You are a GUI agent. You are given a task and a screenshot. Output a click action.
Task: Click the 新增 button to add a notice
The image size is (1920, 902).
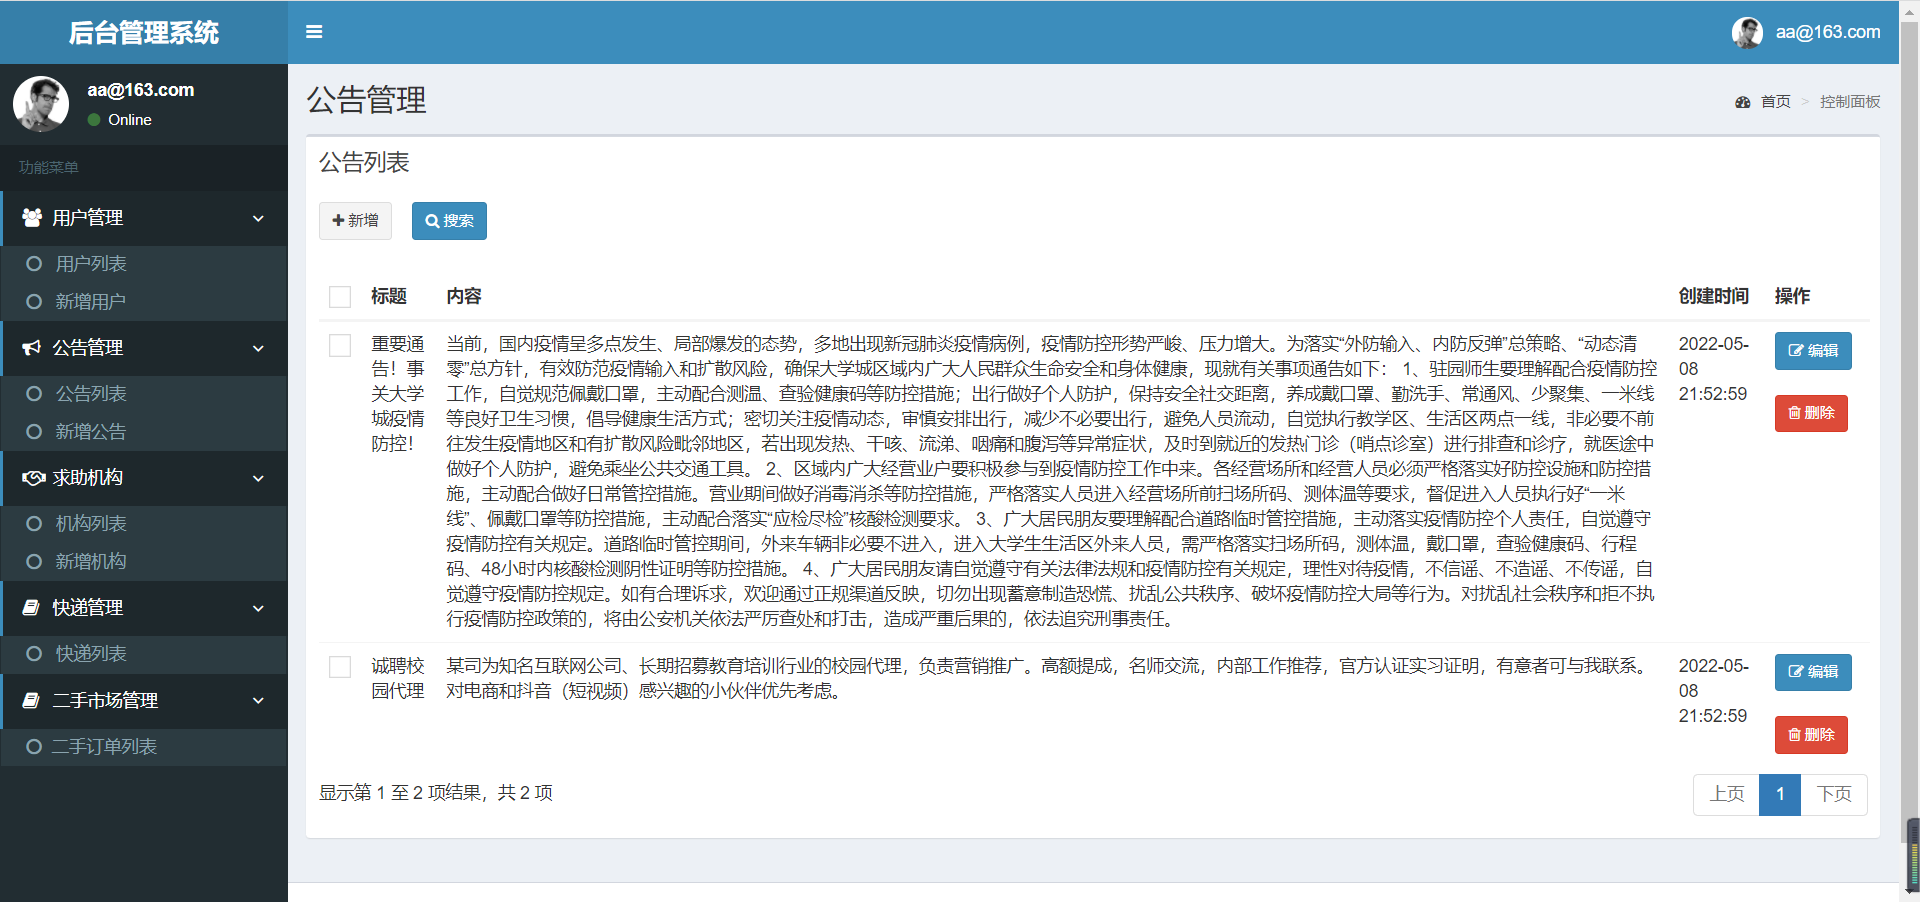point(355,221)
